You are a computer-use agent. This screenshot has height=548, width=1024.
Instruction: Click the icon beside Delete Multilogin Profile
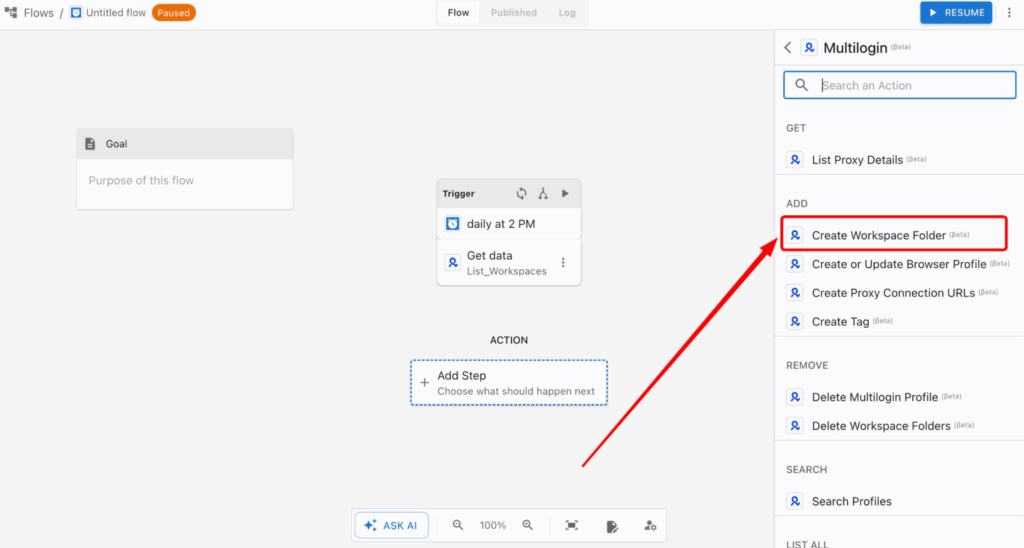point(795,396)
